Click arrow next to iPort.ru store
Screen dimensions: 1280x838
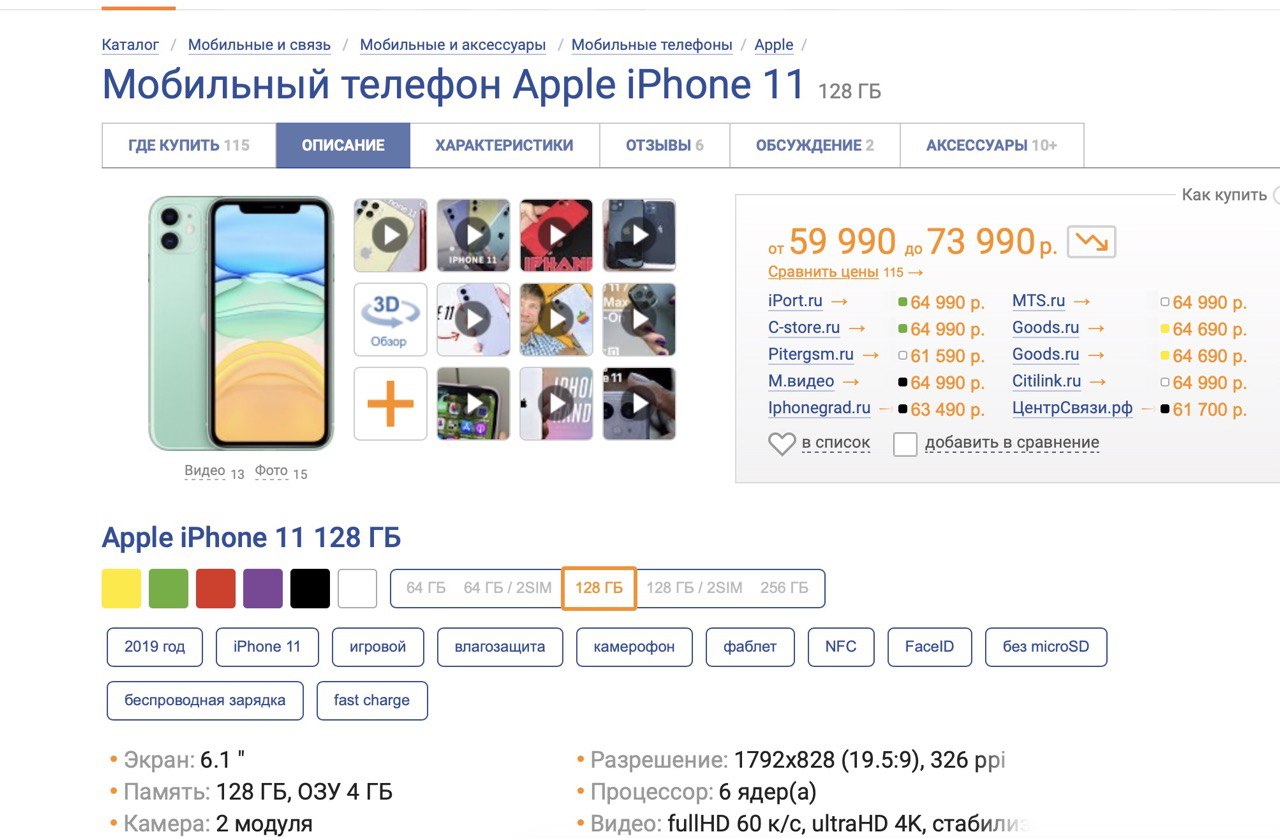coord(840,301)
